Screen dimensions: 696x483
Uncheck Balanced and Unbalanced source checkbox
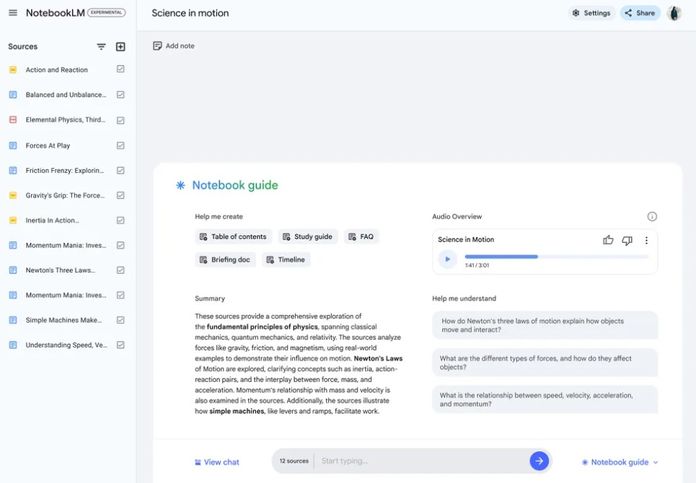(x=120, y=95)
